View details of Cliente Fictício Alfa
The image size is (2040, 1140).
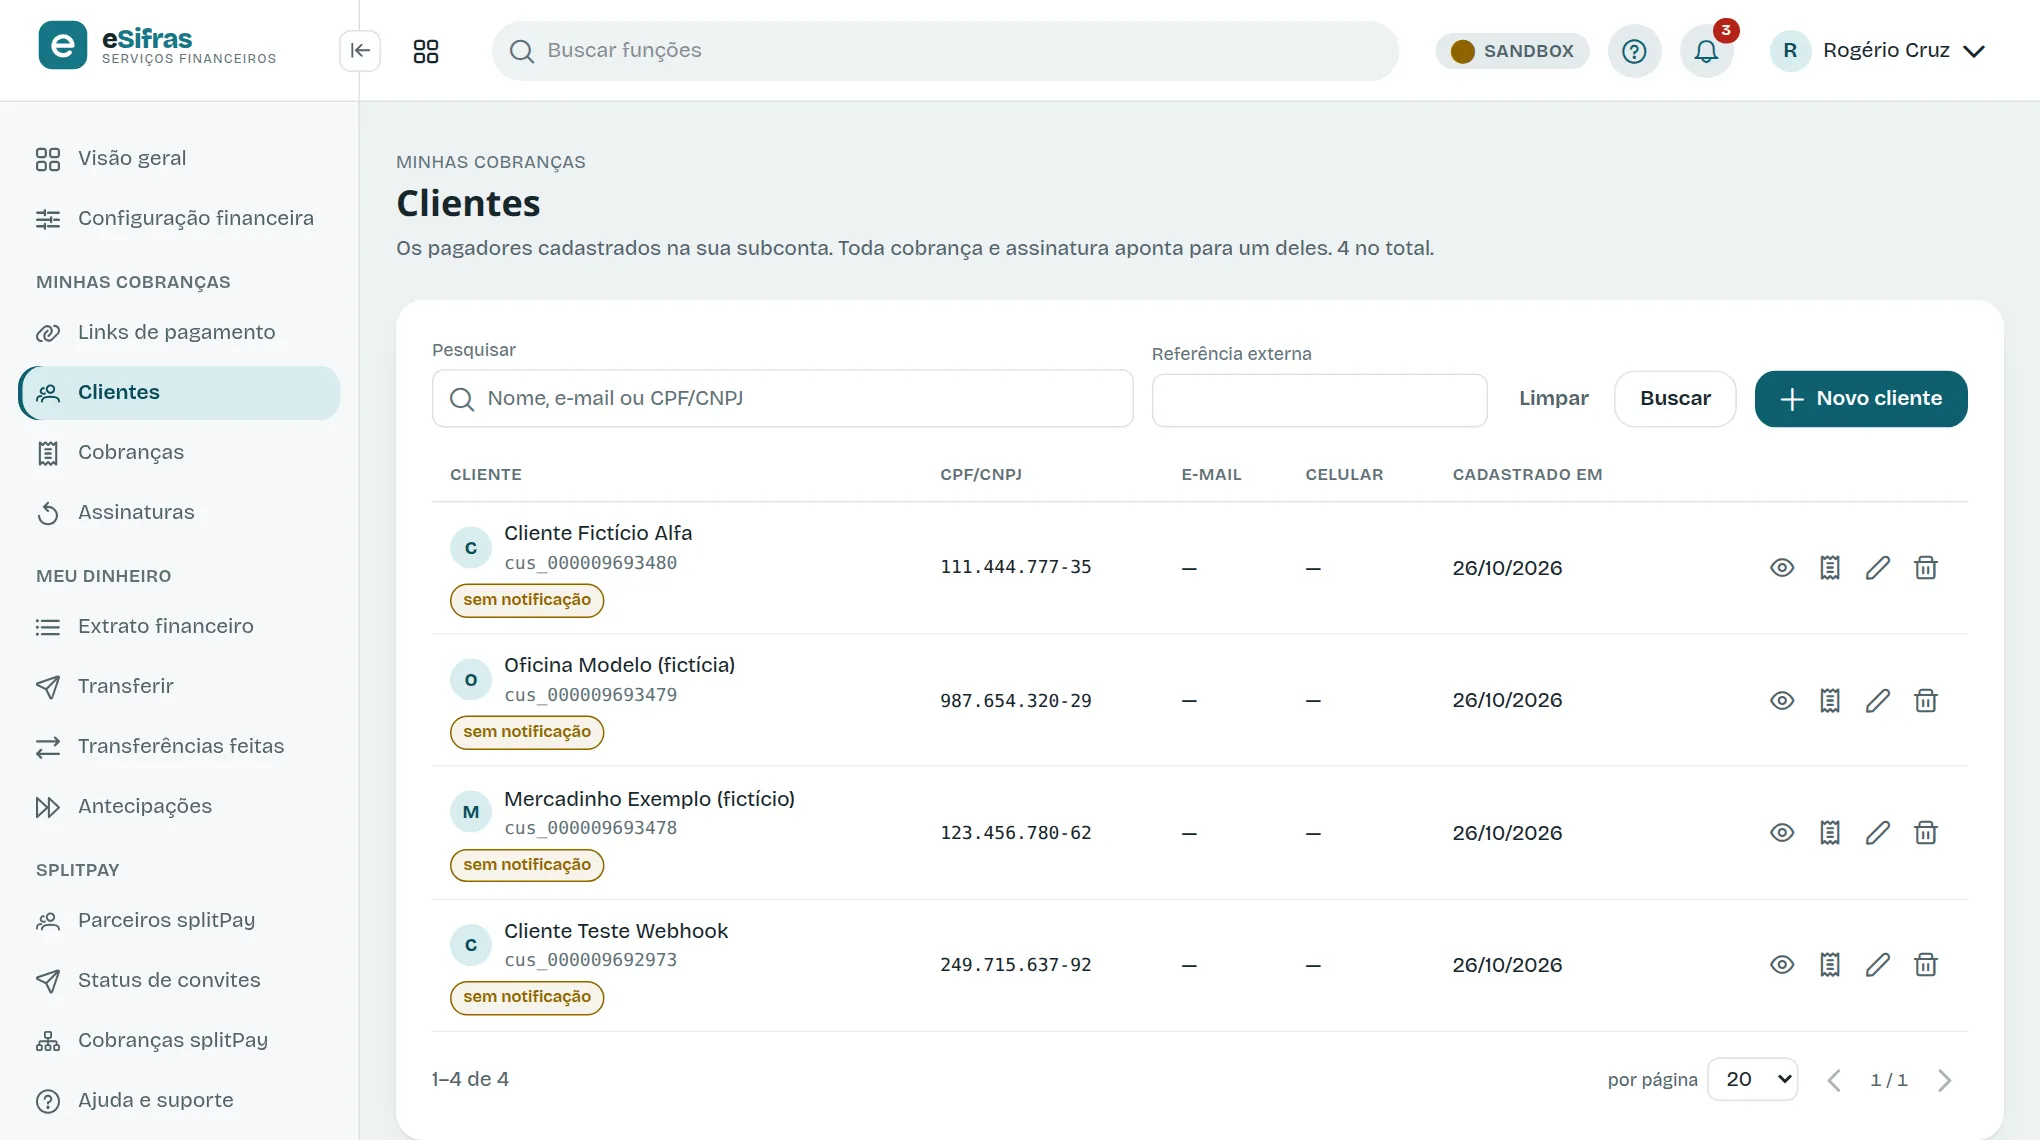(1782, 568)
